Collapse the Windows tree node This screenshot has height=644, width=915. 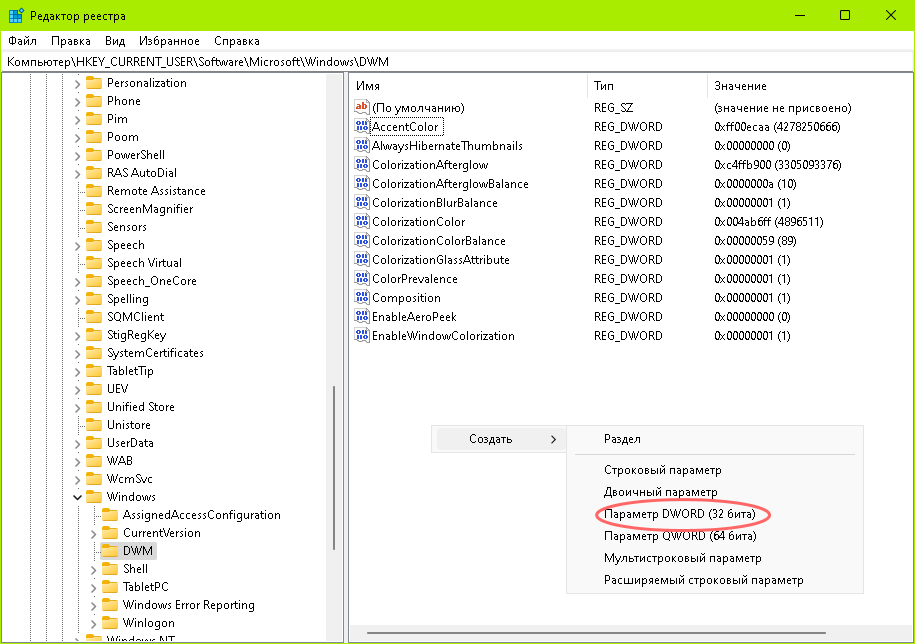pyautogui.click(x=77, y=497)
